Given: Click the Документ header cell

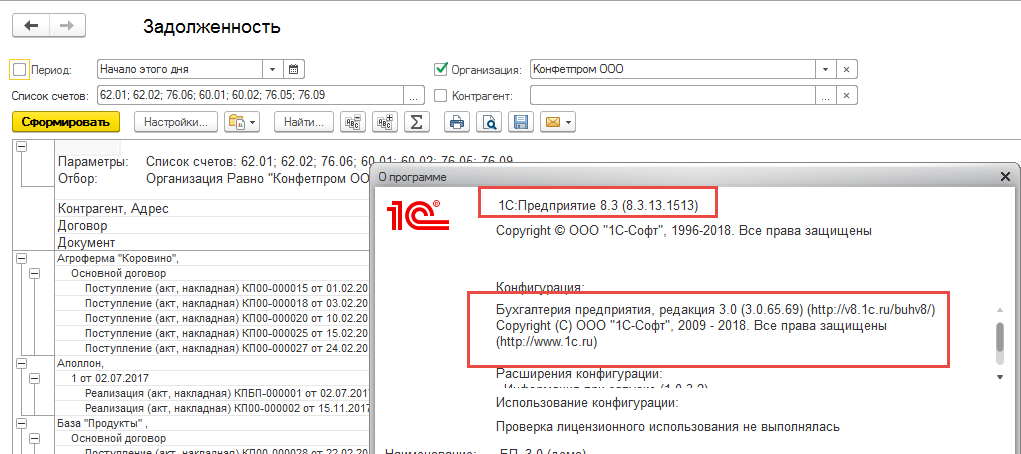Looking at the screenshot, I should (212, 242).
